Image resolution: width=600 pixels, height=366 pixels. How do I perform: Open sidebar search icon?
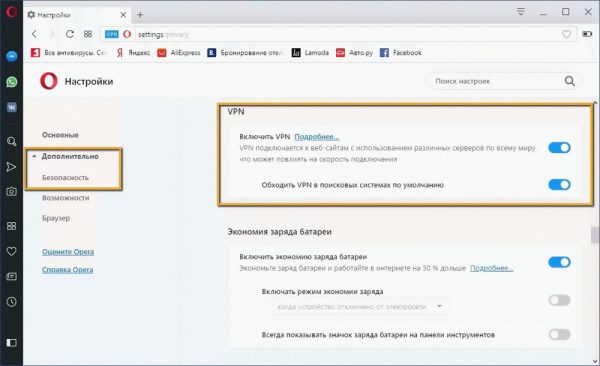click(x=11, y=142)
